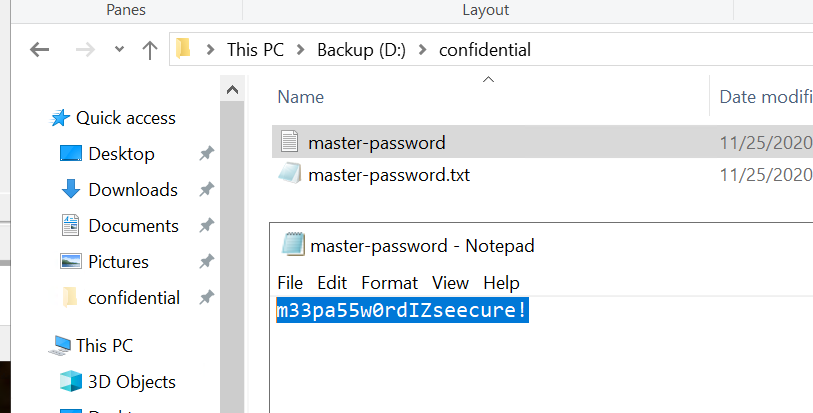Open Notepad's Format menu

pyautogui.click(x=390, y=283)
